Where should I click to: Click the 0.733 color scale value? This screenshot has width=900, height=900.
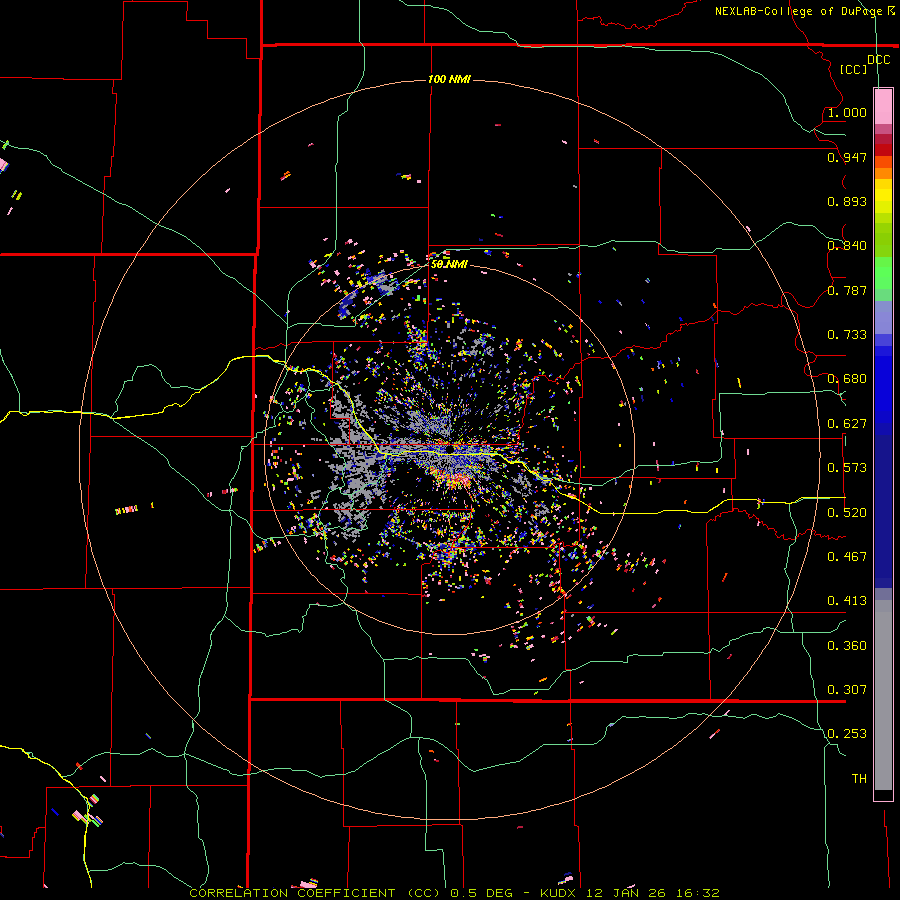coord(847,335)
